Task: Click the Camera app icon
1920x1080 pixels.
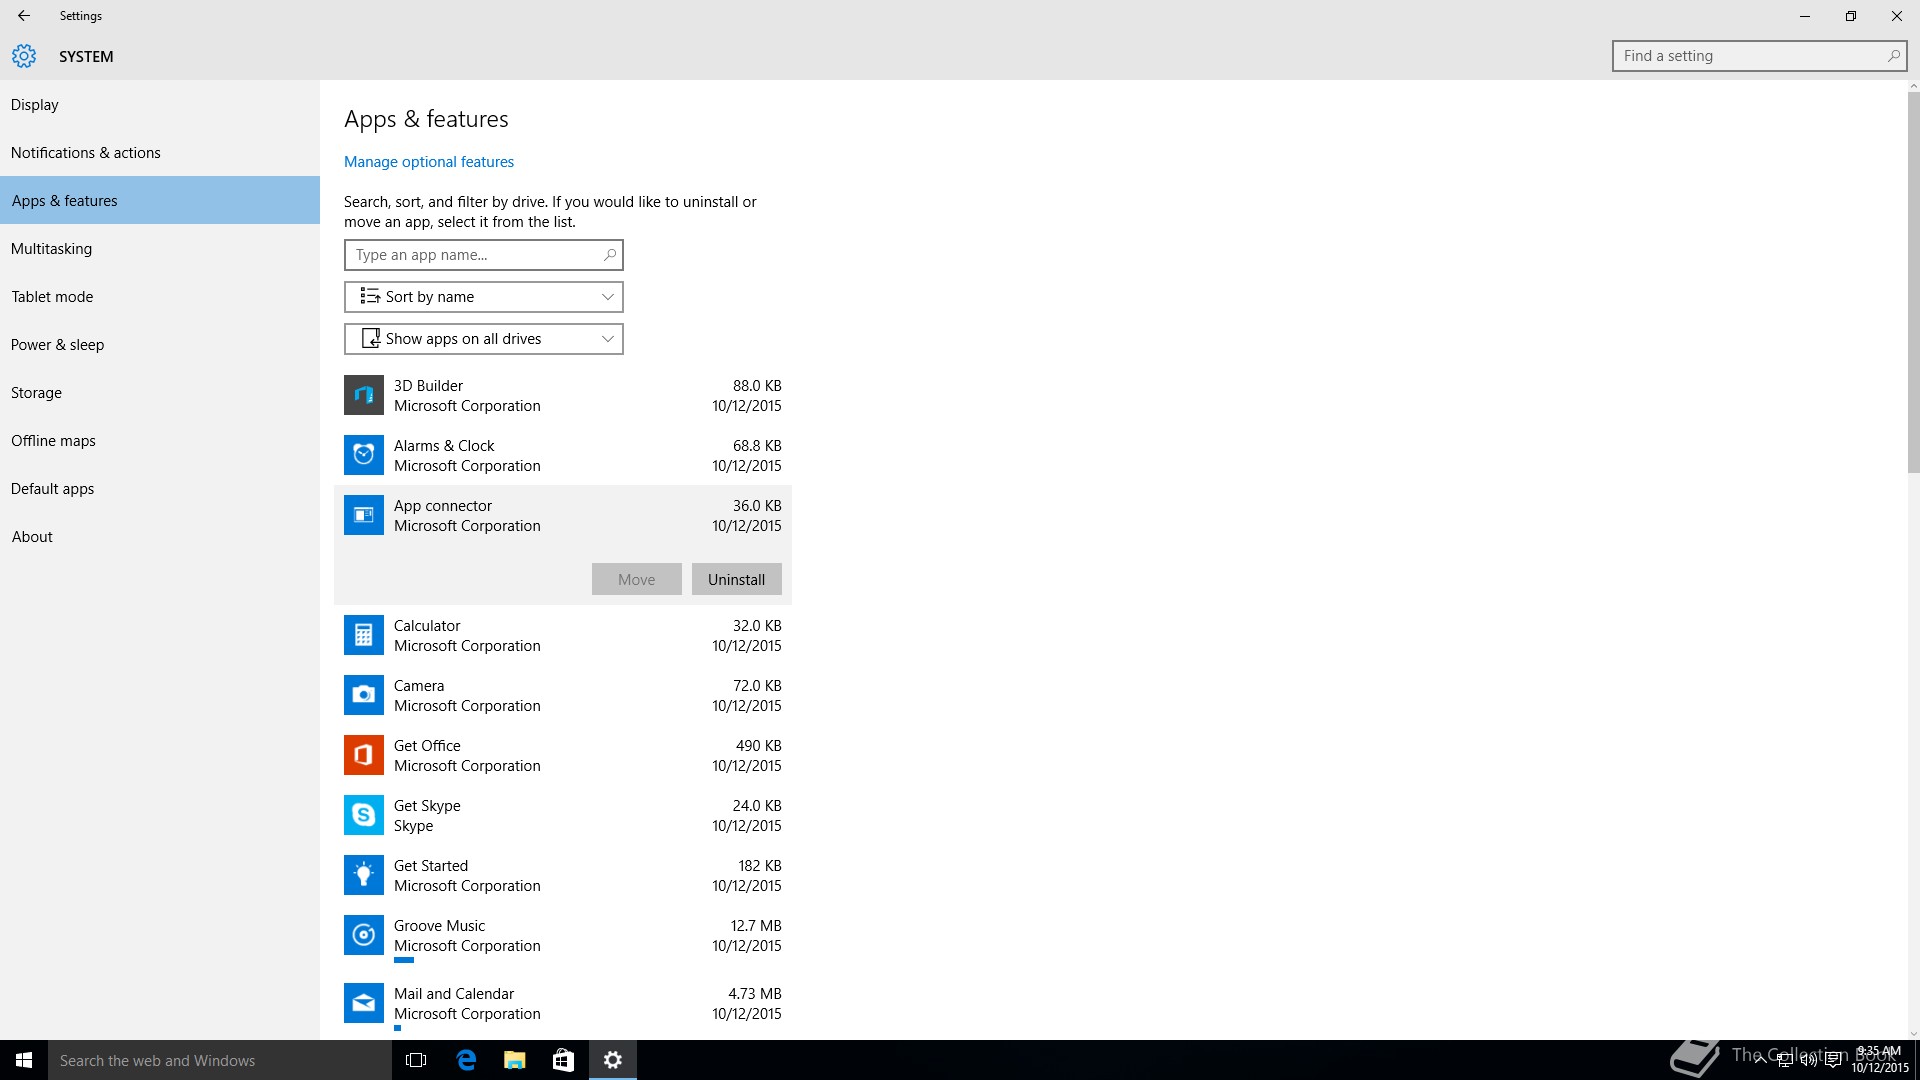Action: [364, 695]
